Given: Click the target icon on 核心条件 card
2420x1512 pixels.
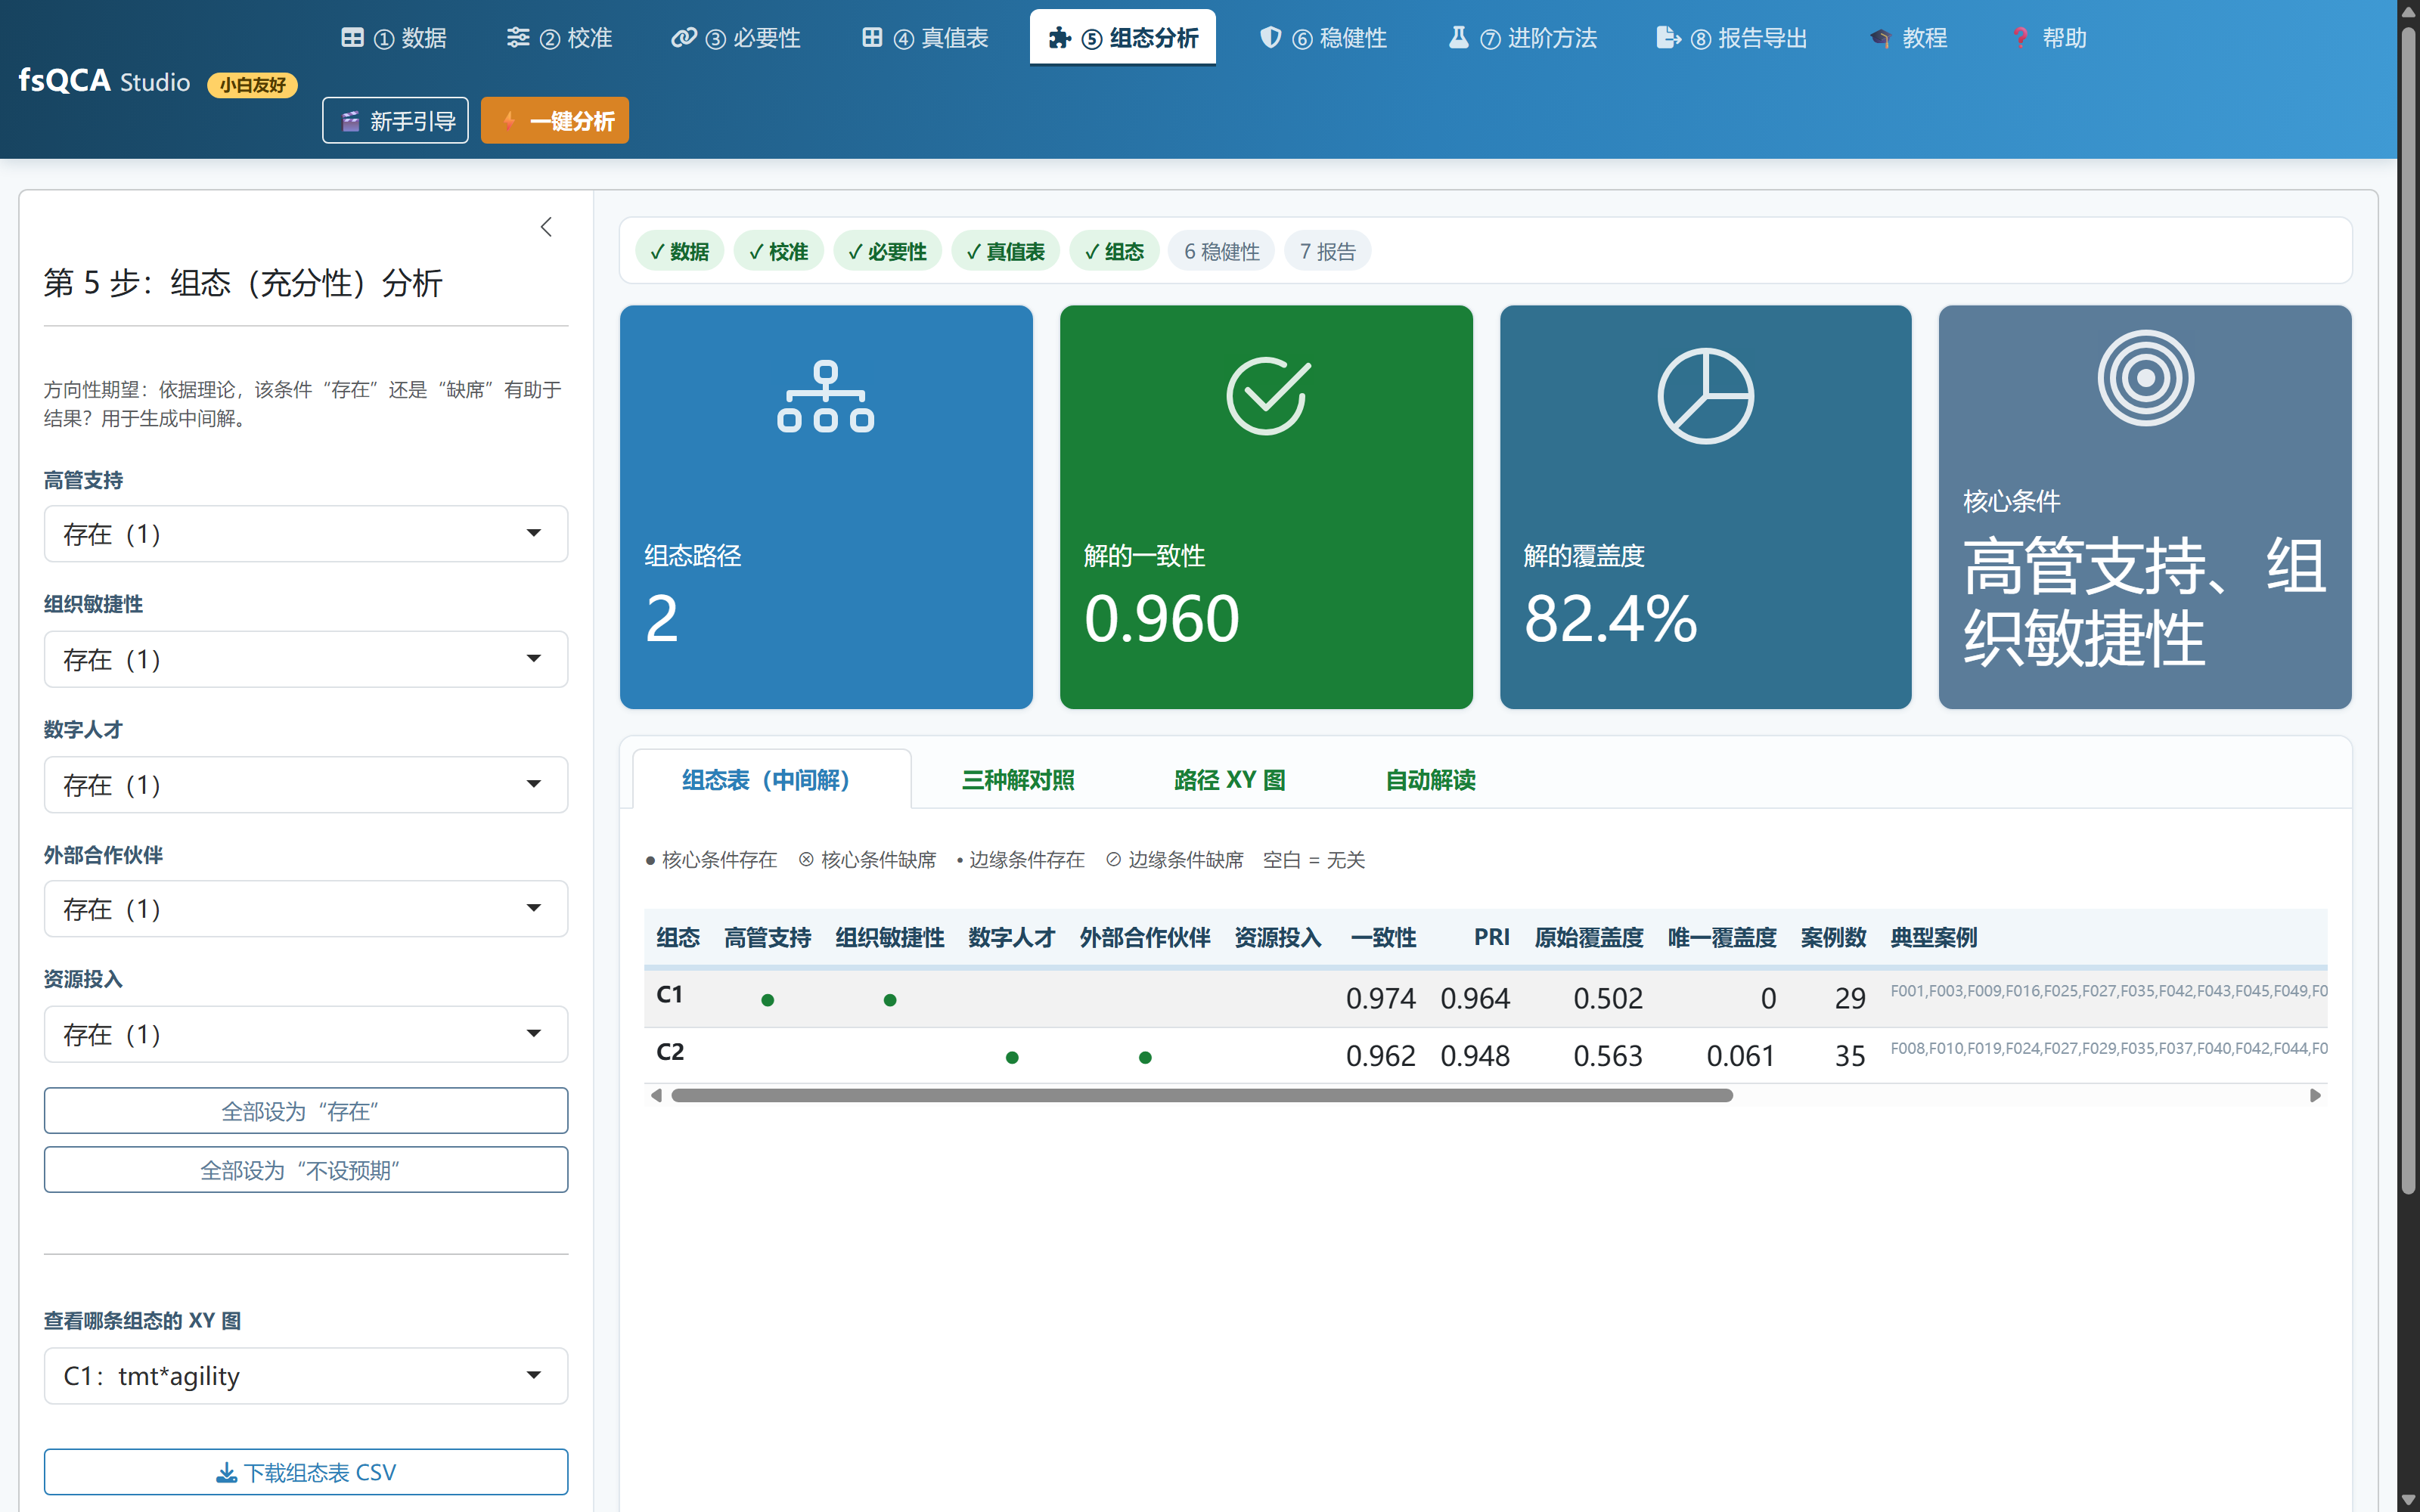Looking at the screenshot, I should pos(2145,378).
